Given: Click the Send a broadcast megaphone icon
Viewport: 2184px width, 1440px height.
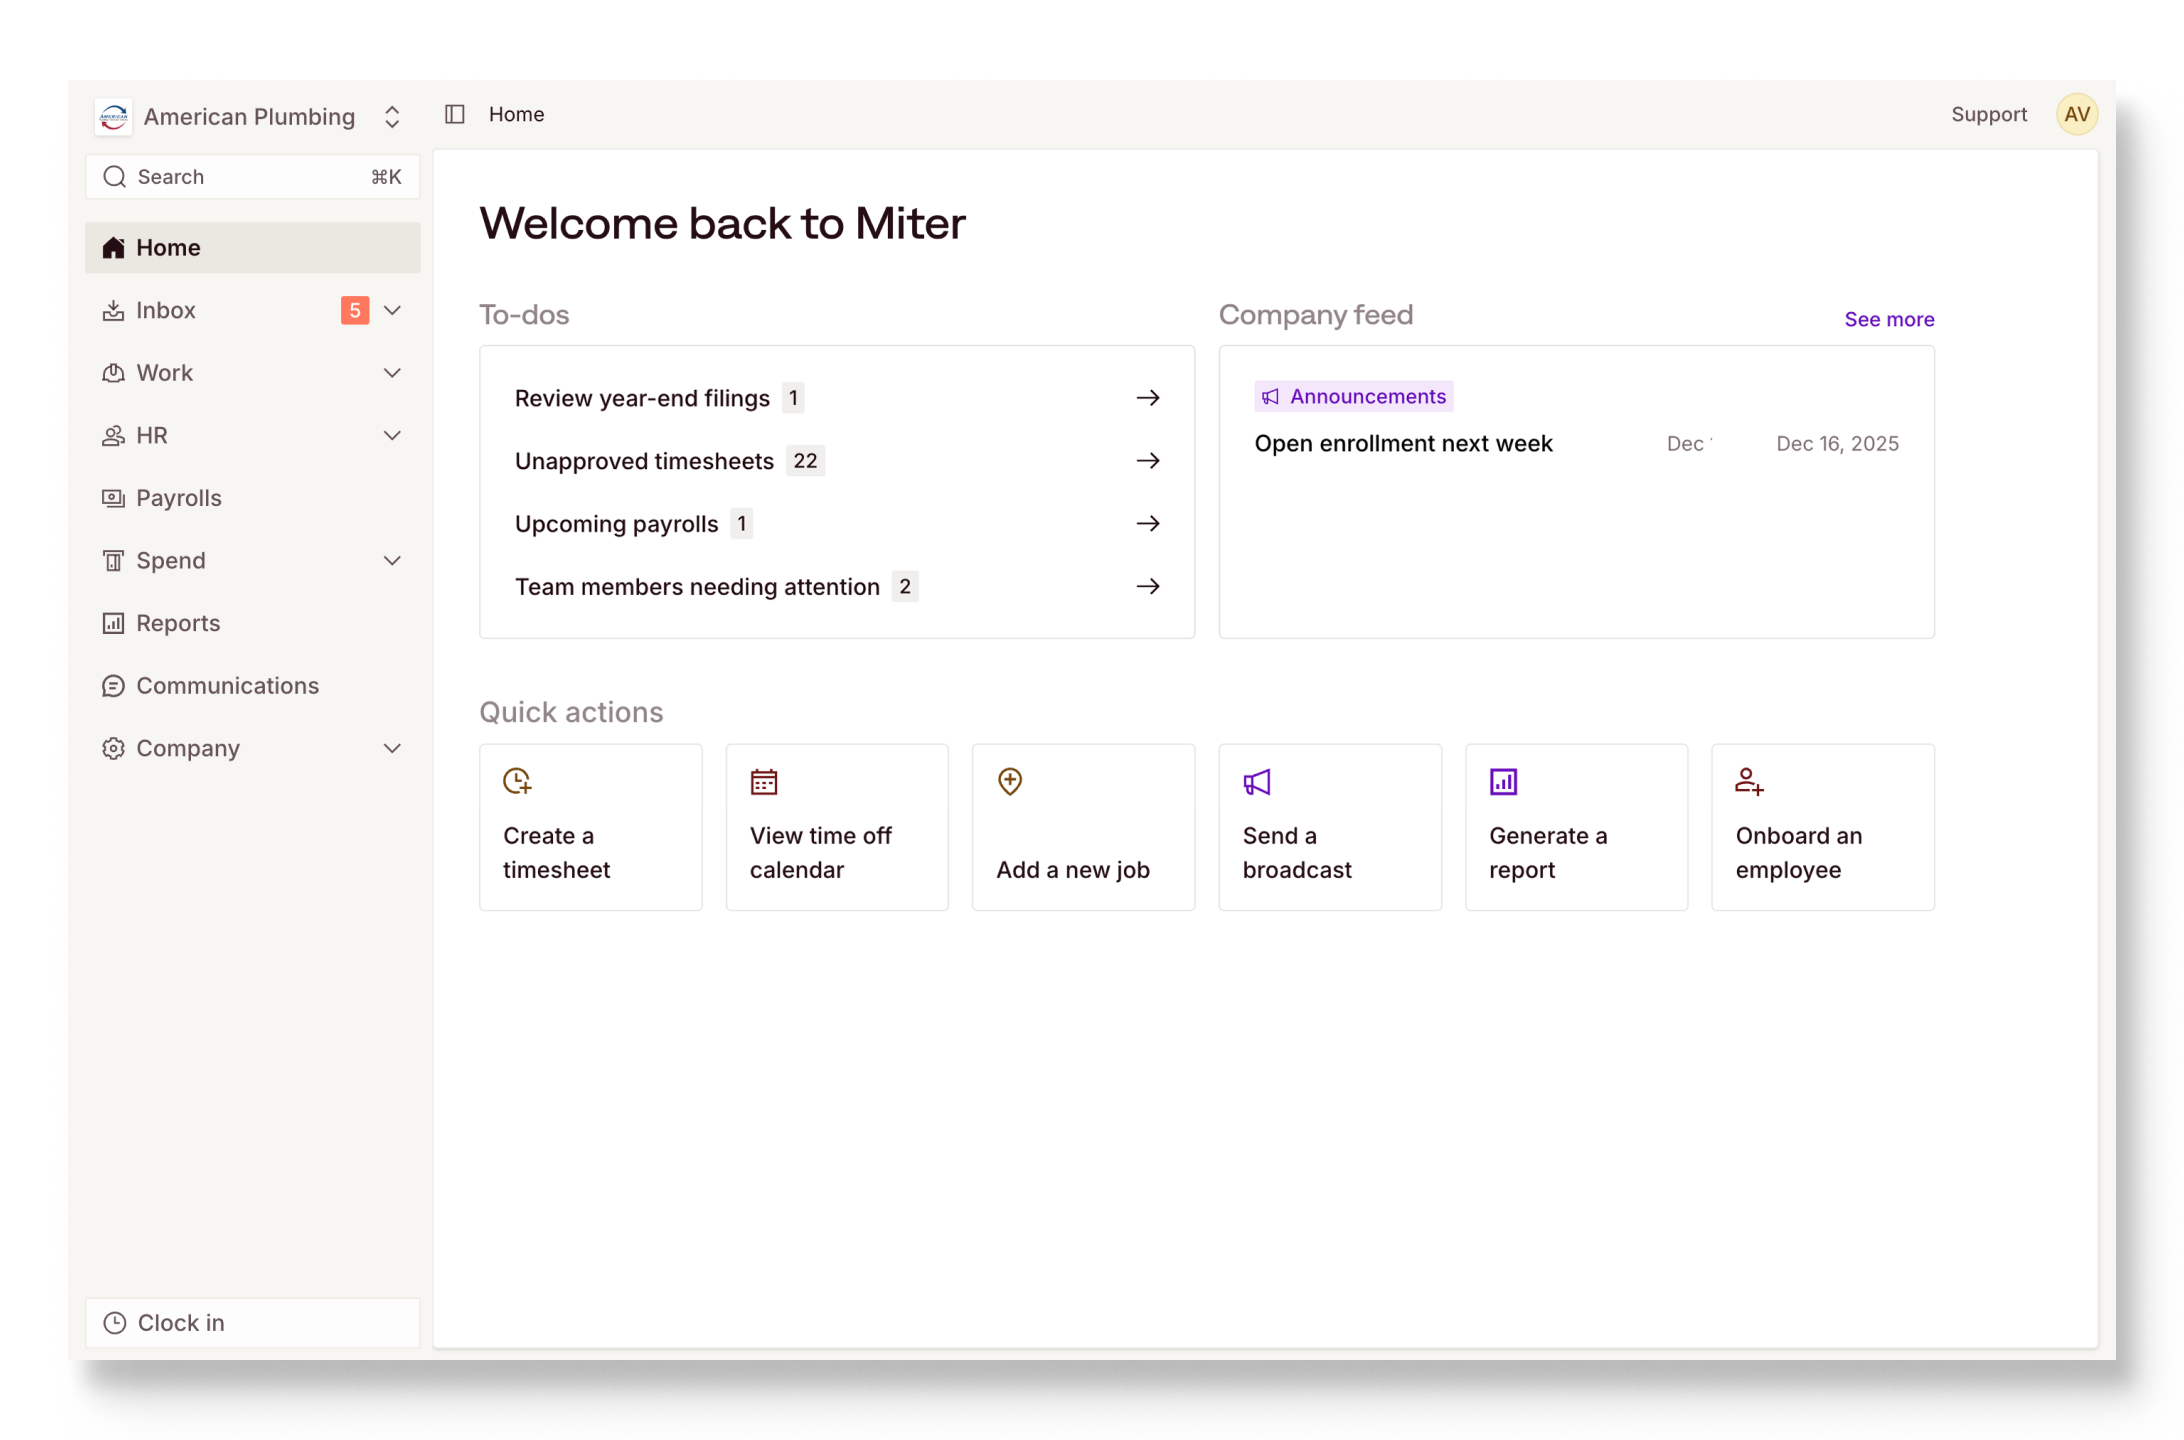Looking at the screenshot, I should point(1257,781).
